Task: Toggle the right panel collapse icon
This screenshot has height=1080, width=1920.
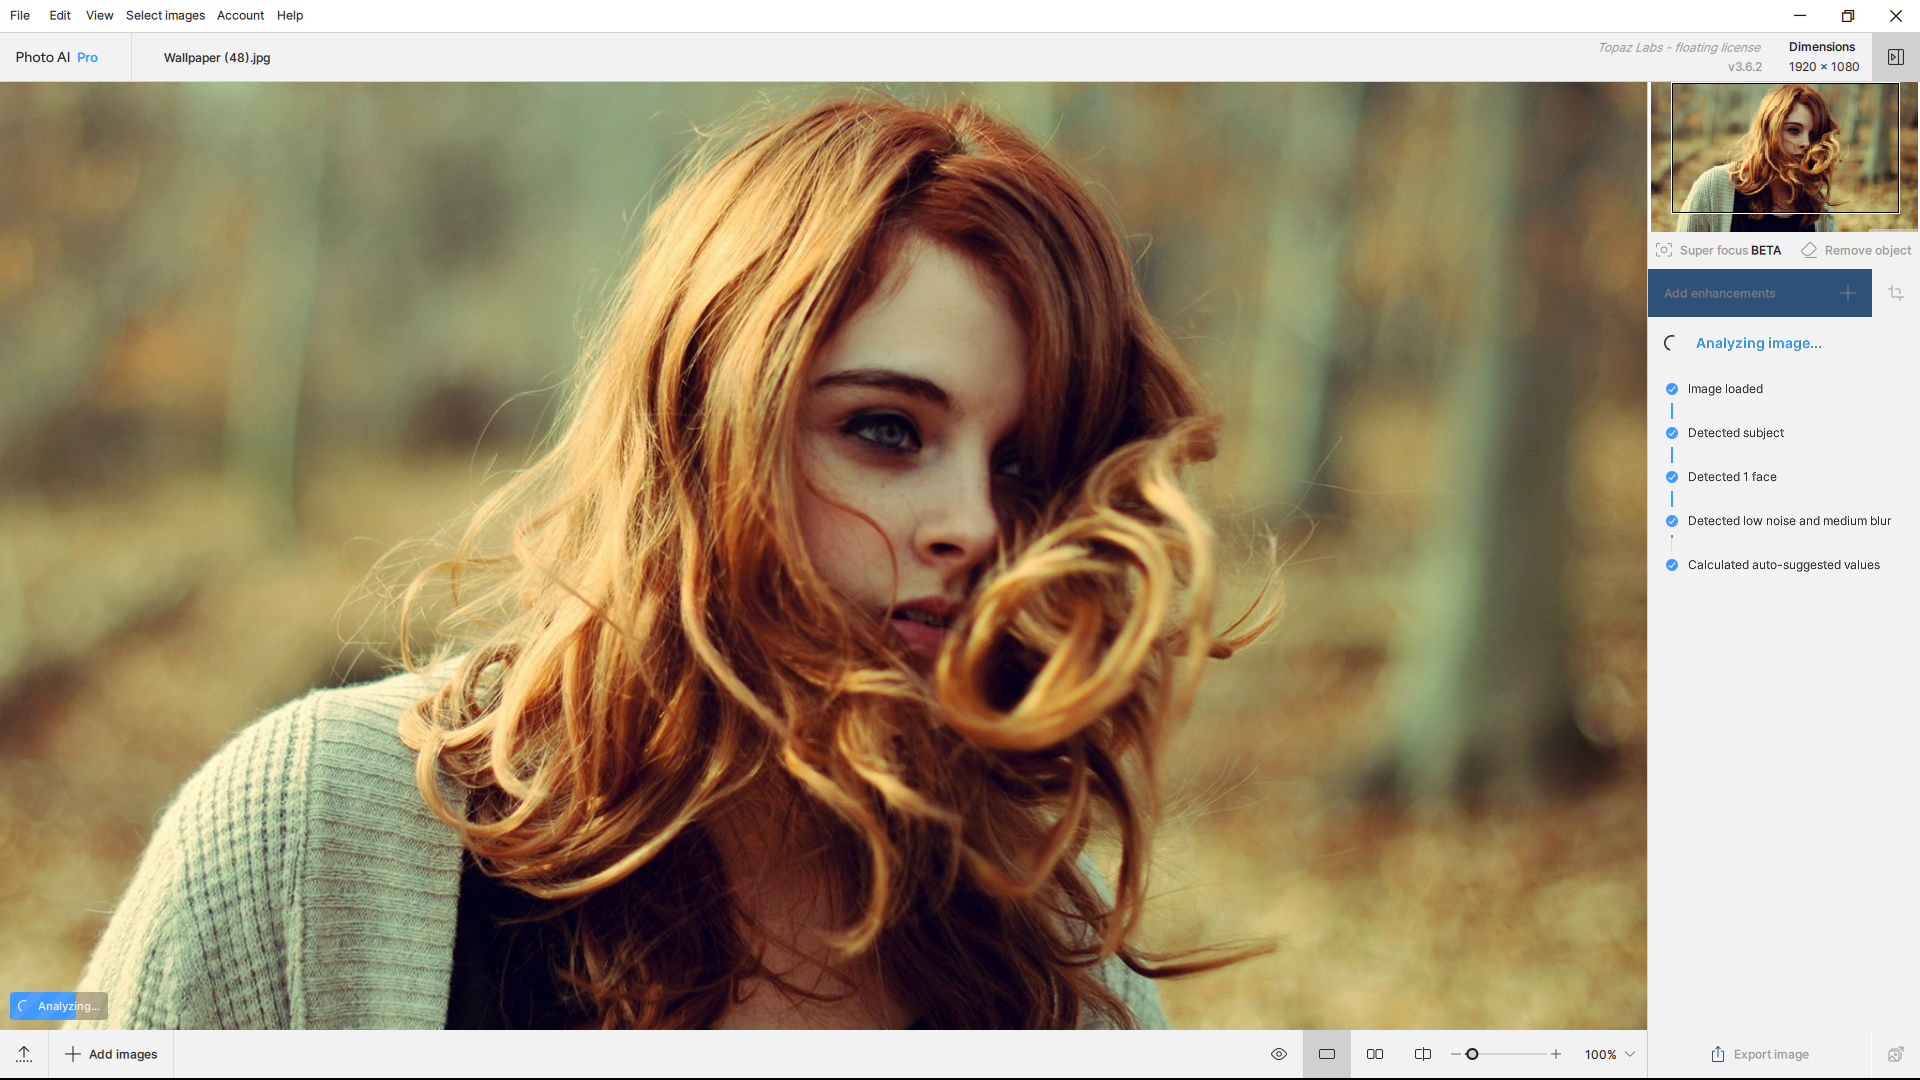Action: (1895, 57)
